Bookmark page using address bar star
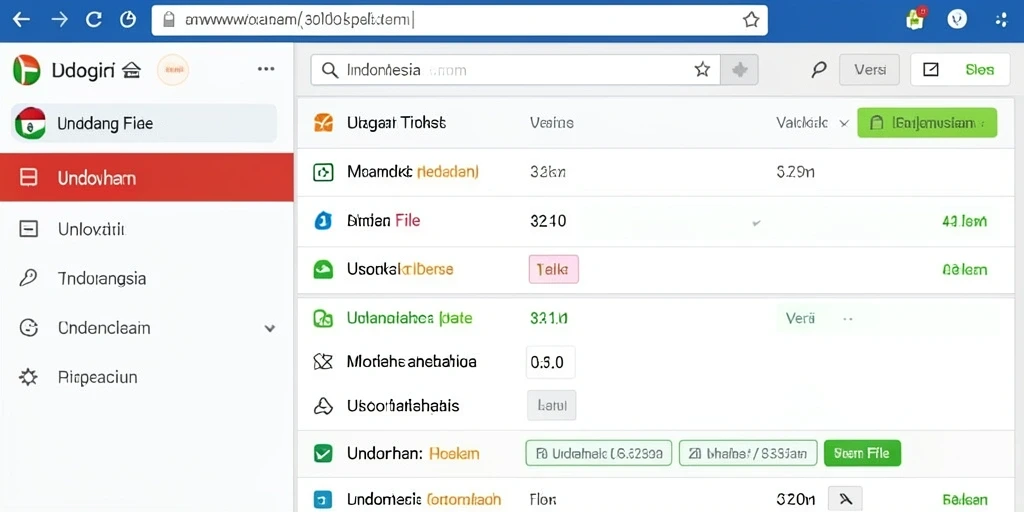Screen dimensions: 1024x512 pos(751,20)
